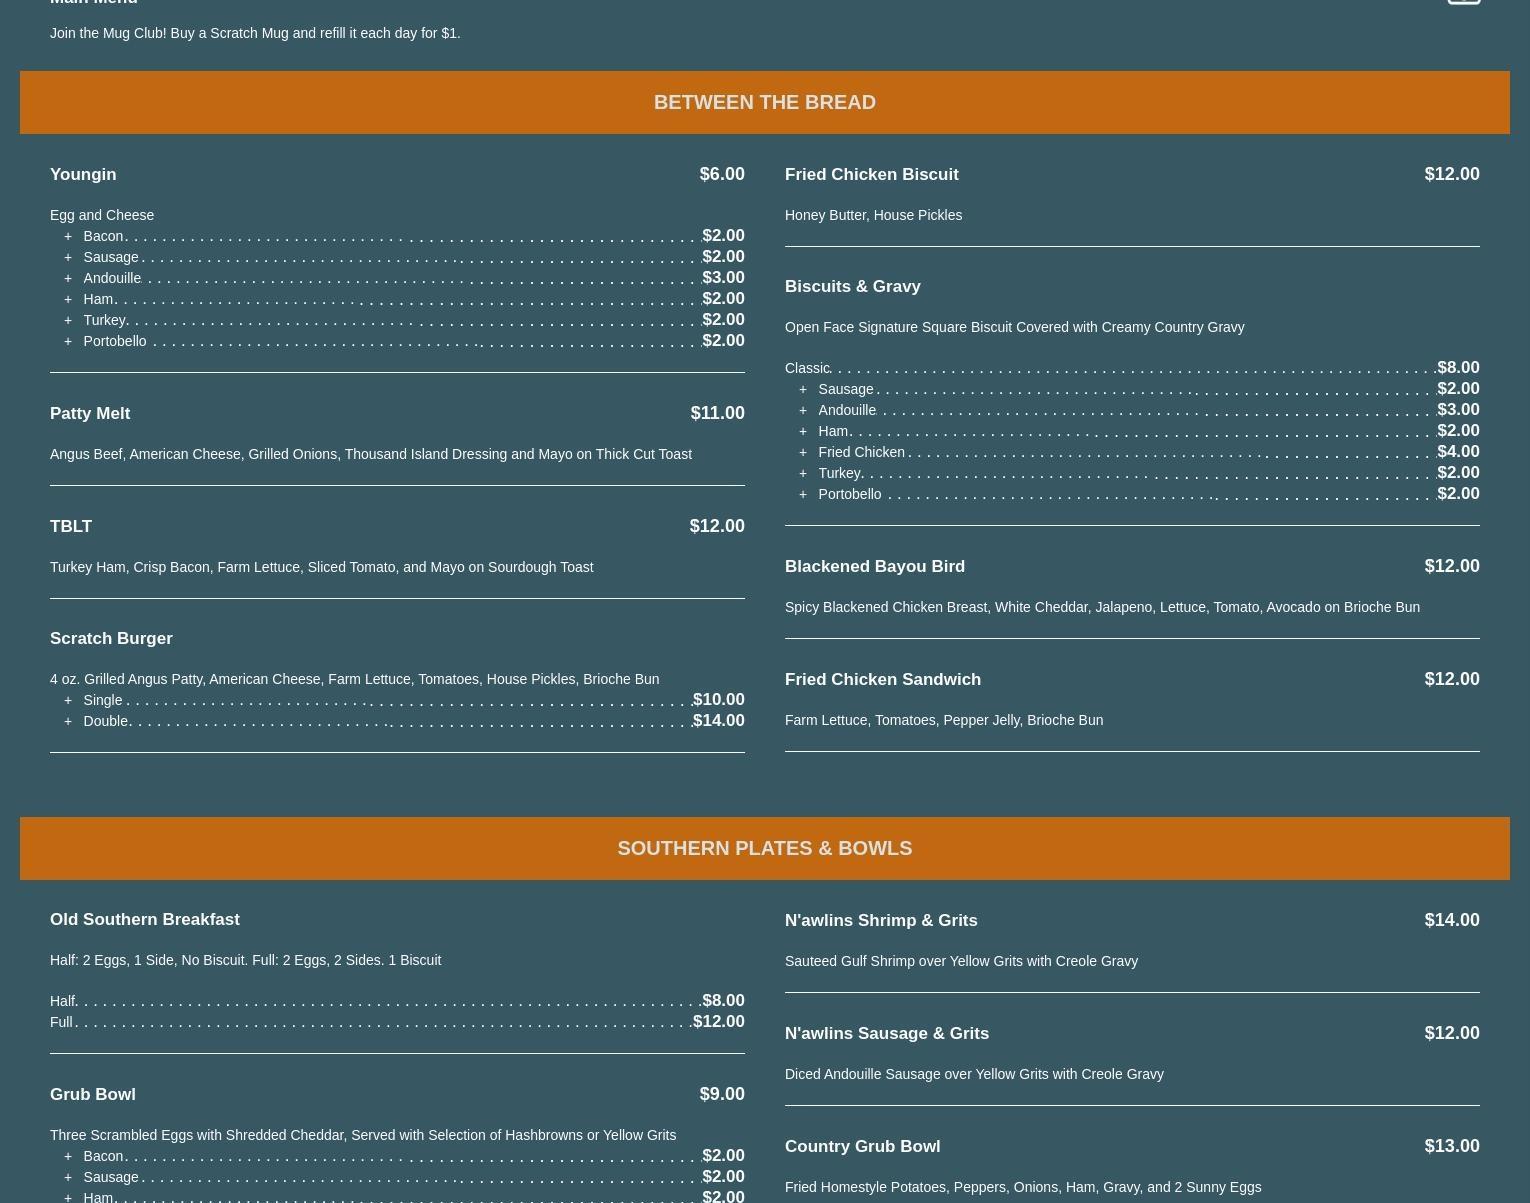Image resolution: width=1530 pixels, height=1203 pixels.
Task: Choose the Fried Chicken add-on for Biscuits & Gravy
Action: (x=861, y=452)
